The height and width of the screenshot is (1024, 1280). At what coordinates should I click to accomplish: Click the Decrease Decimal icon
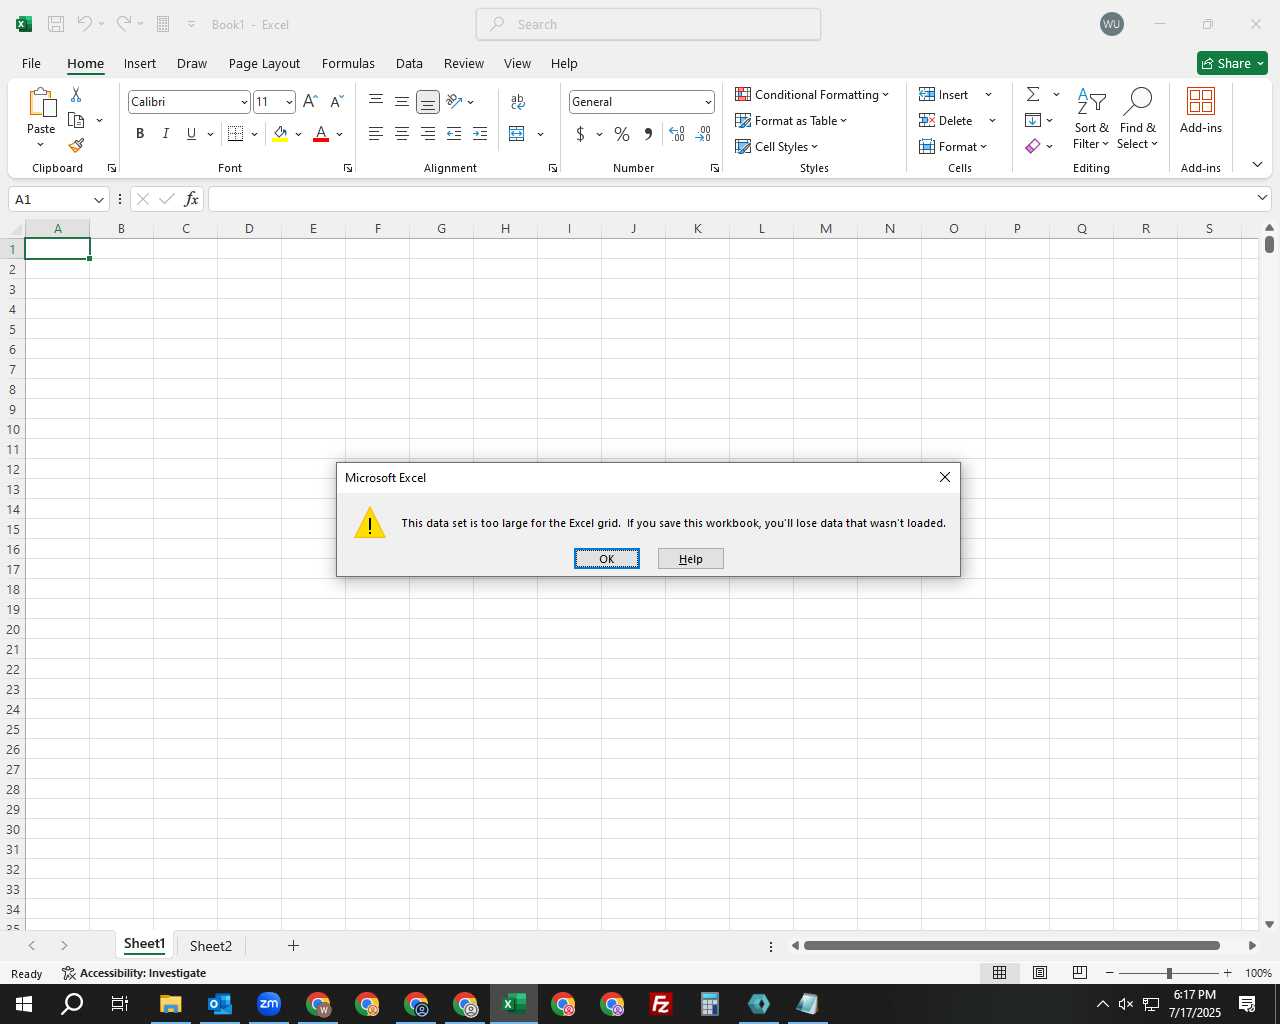pos(703,134)
